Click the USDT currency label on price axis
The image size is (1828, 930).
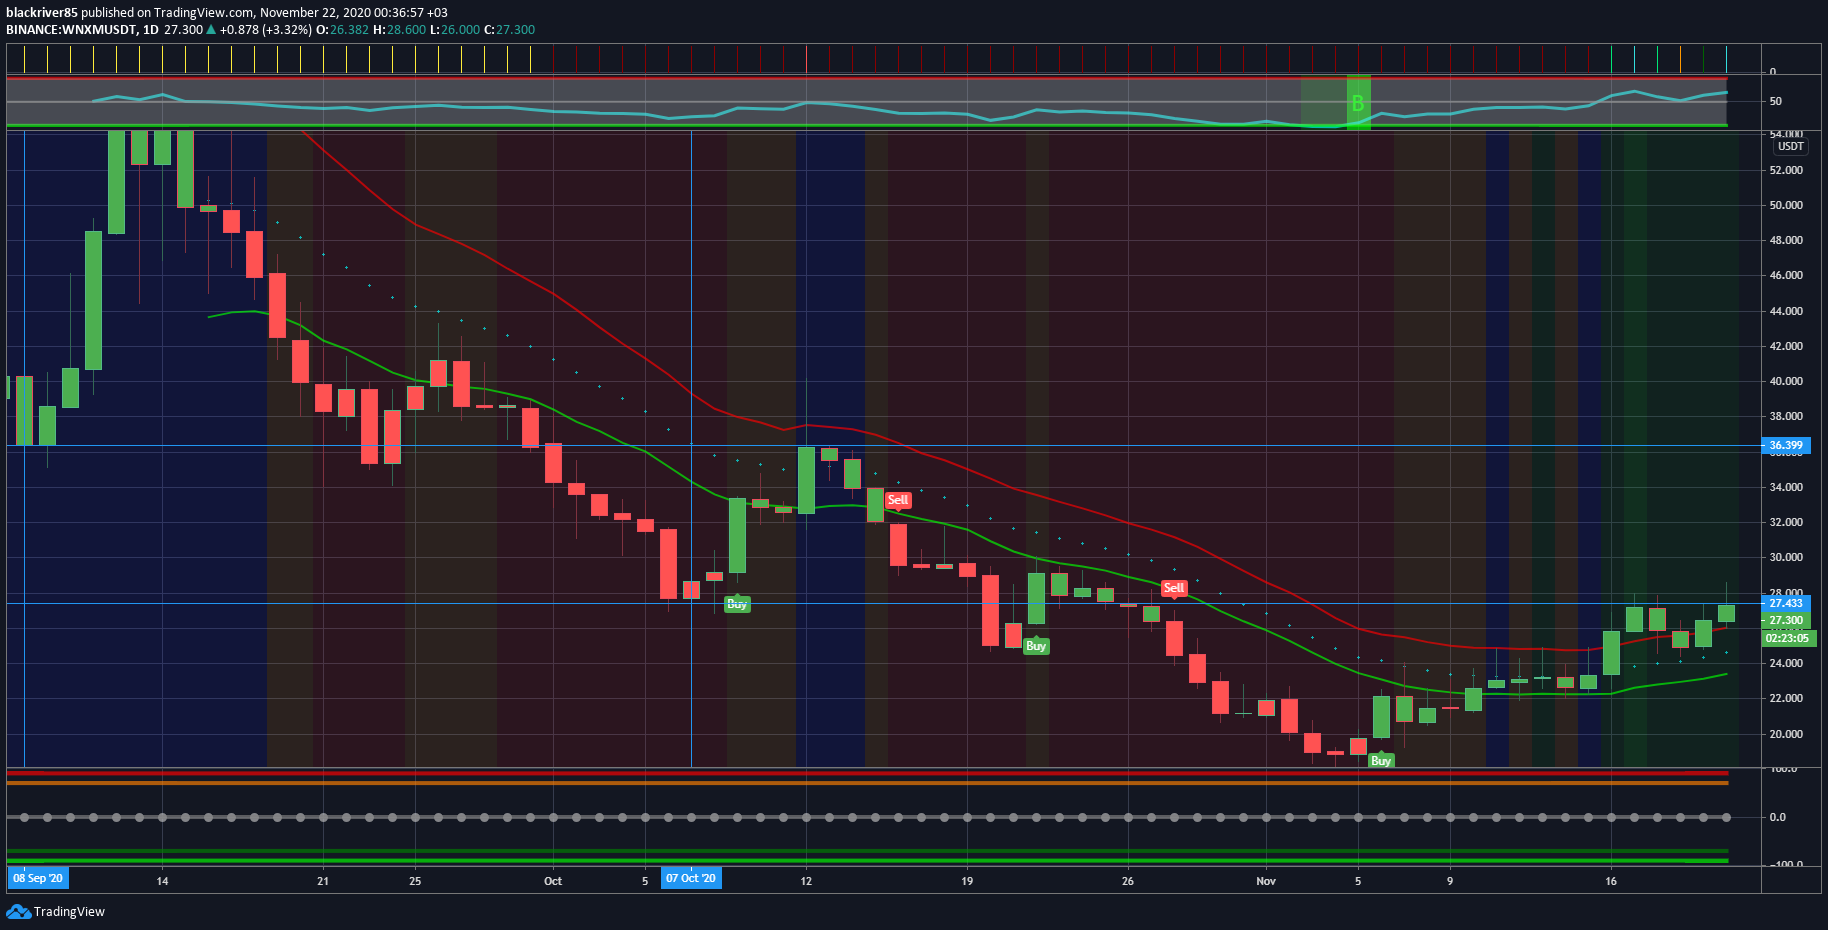1790,146
